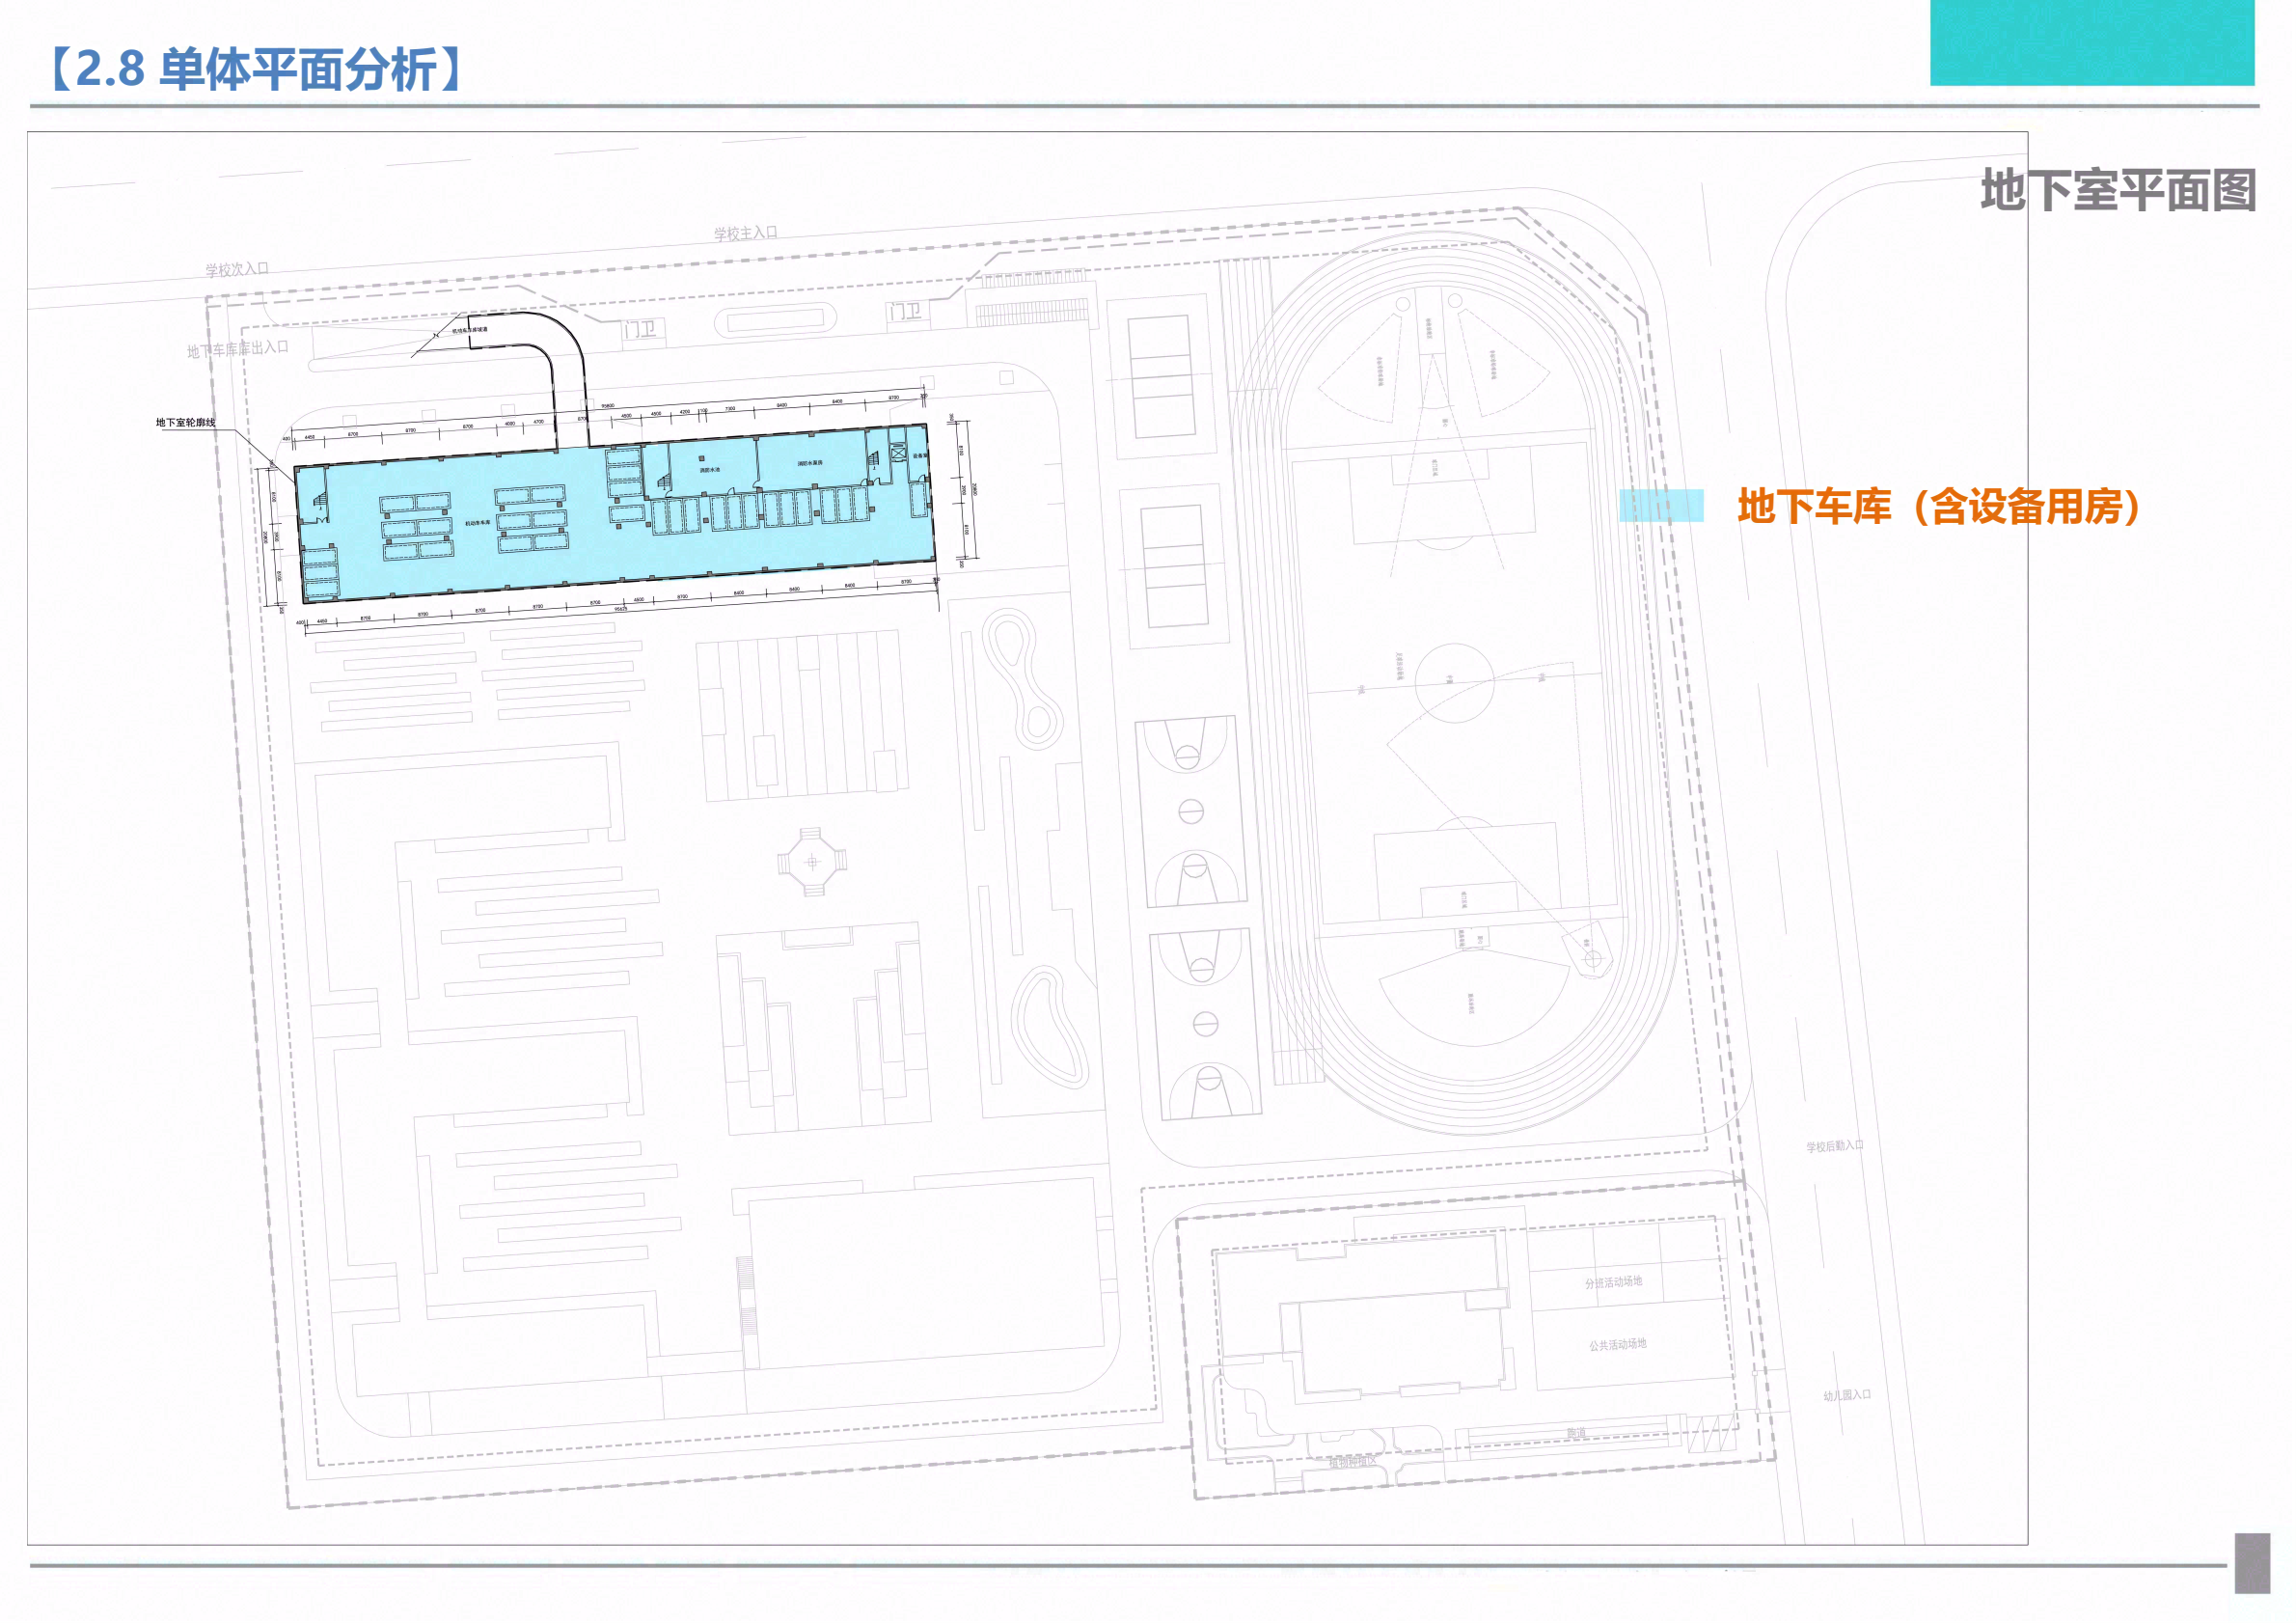This screenshot has height=1623, width=2296.
Task: Click the 跑道 label in kindergarten
Action: pos(1576,1434)
